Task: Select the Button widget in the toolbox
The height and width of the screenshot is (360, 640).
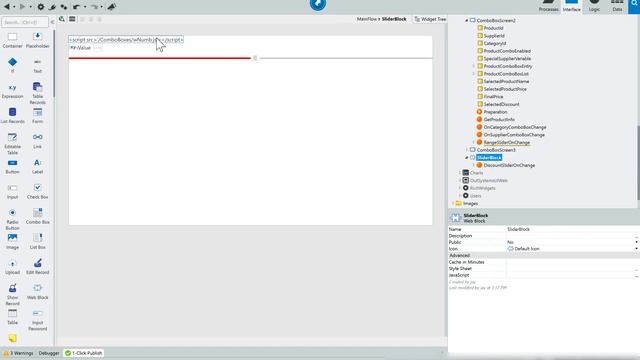Action: click(12, 166)
